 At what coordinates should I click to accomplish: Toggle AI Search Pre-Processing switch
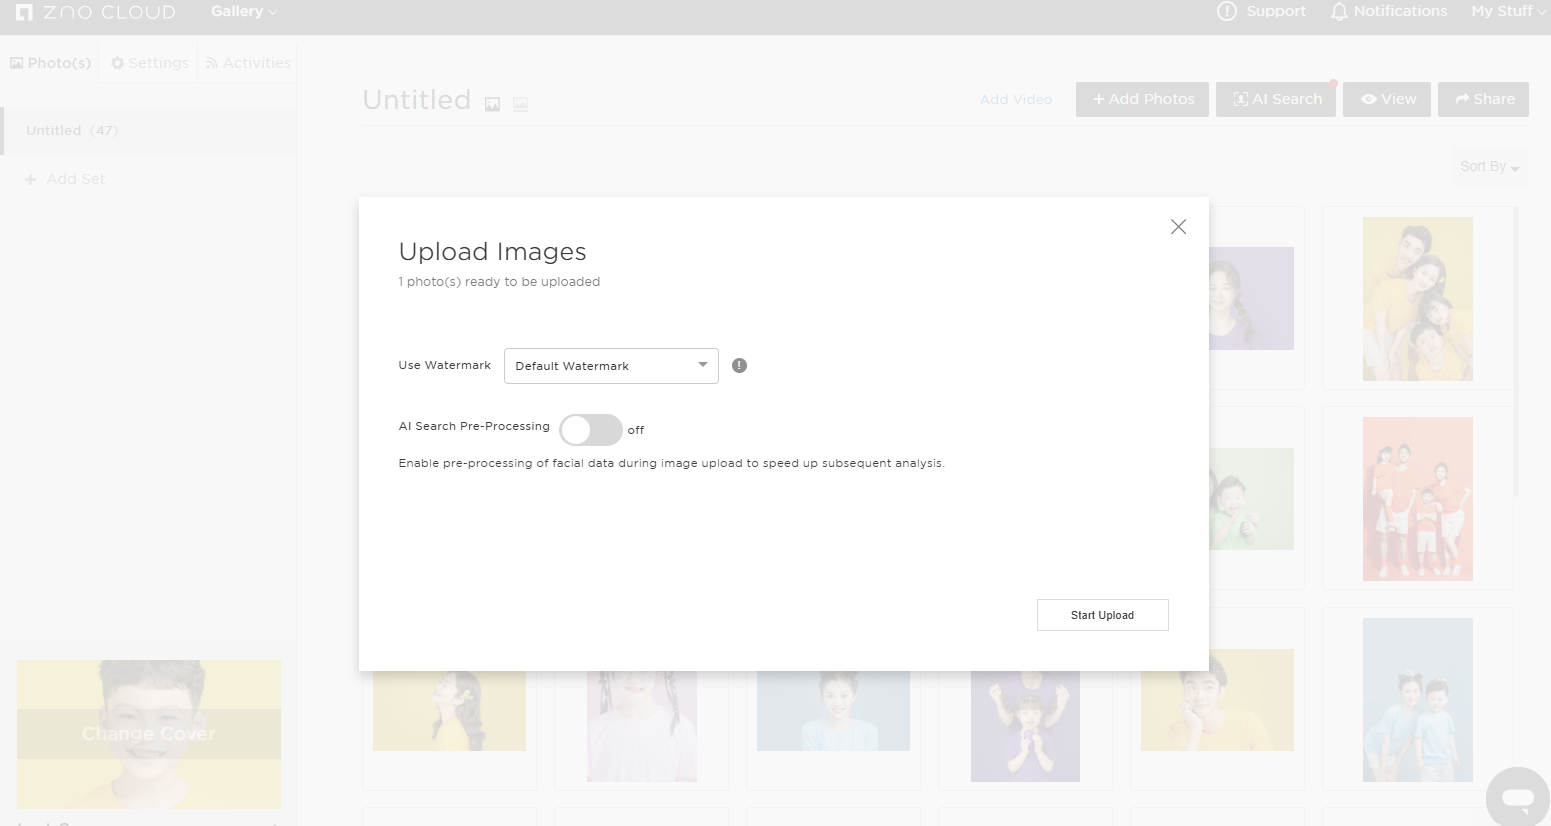(591, 430)
